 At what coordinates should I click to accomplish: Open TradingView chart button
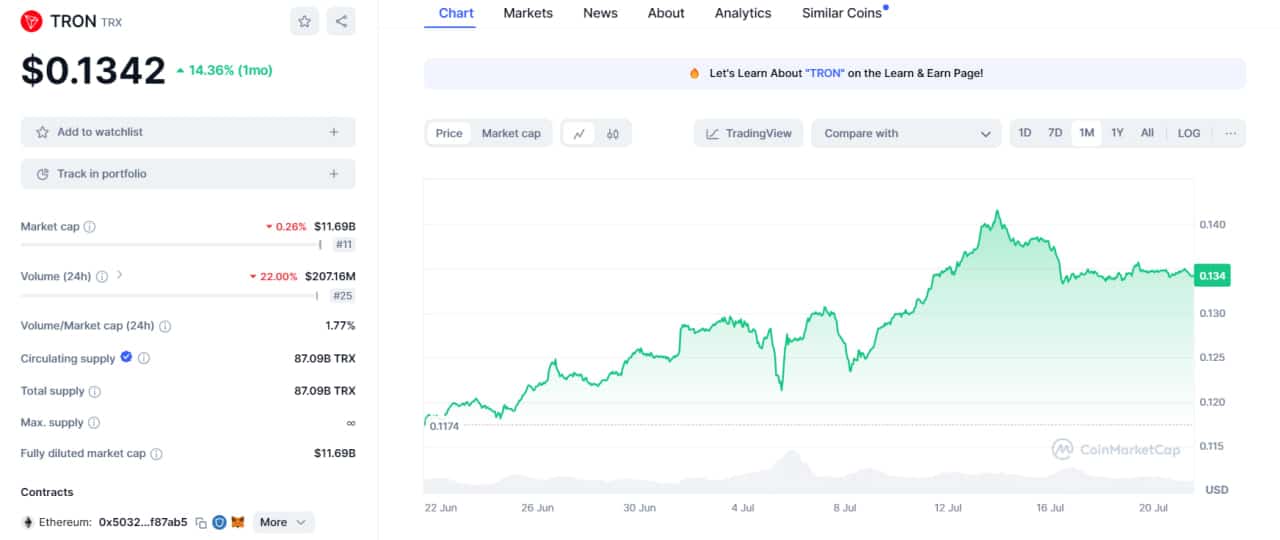point(748,133)
